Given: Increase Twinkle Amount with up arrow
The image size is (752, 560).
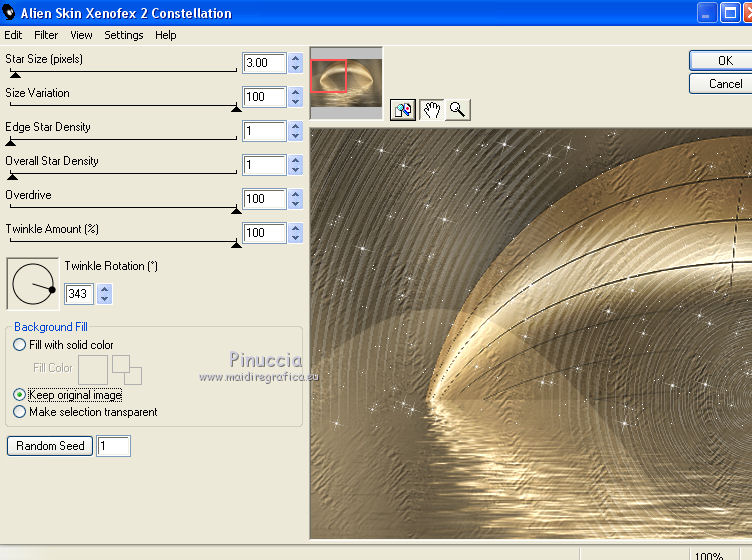Looking at the screenshot, I should 296,228.
